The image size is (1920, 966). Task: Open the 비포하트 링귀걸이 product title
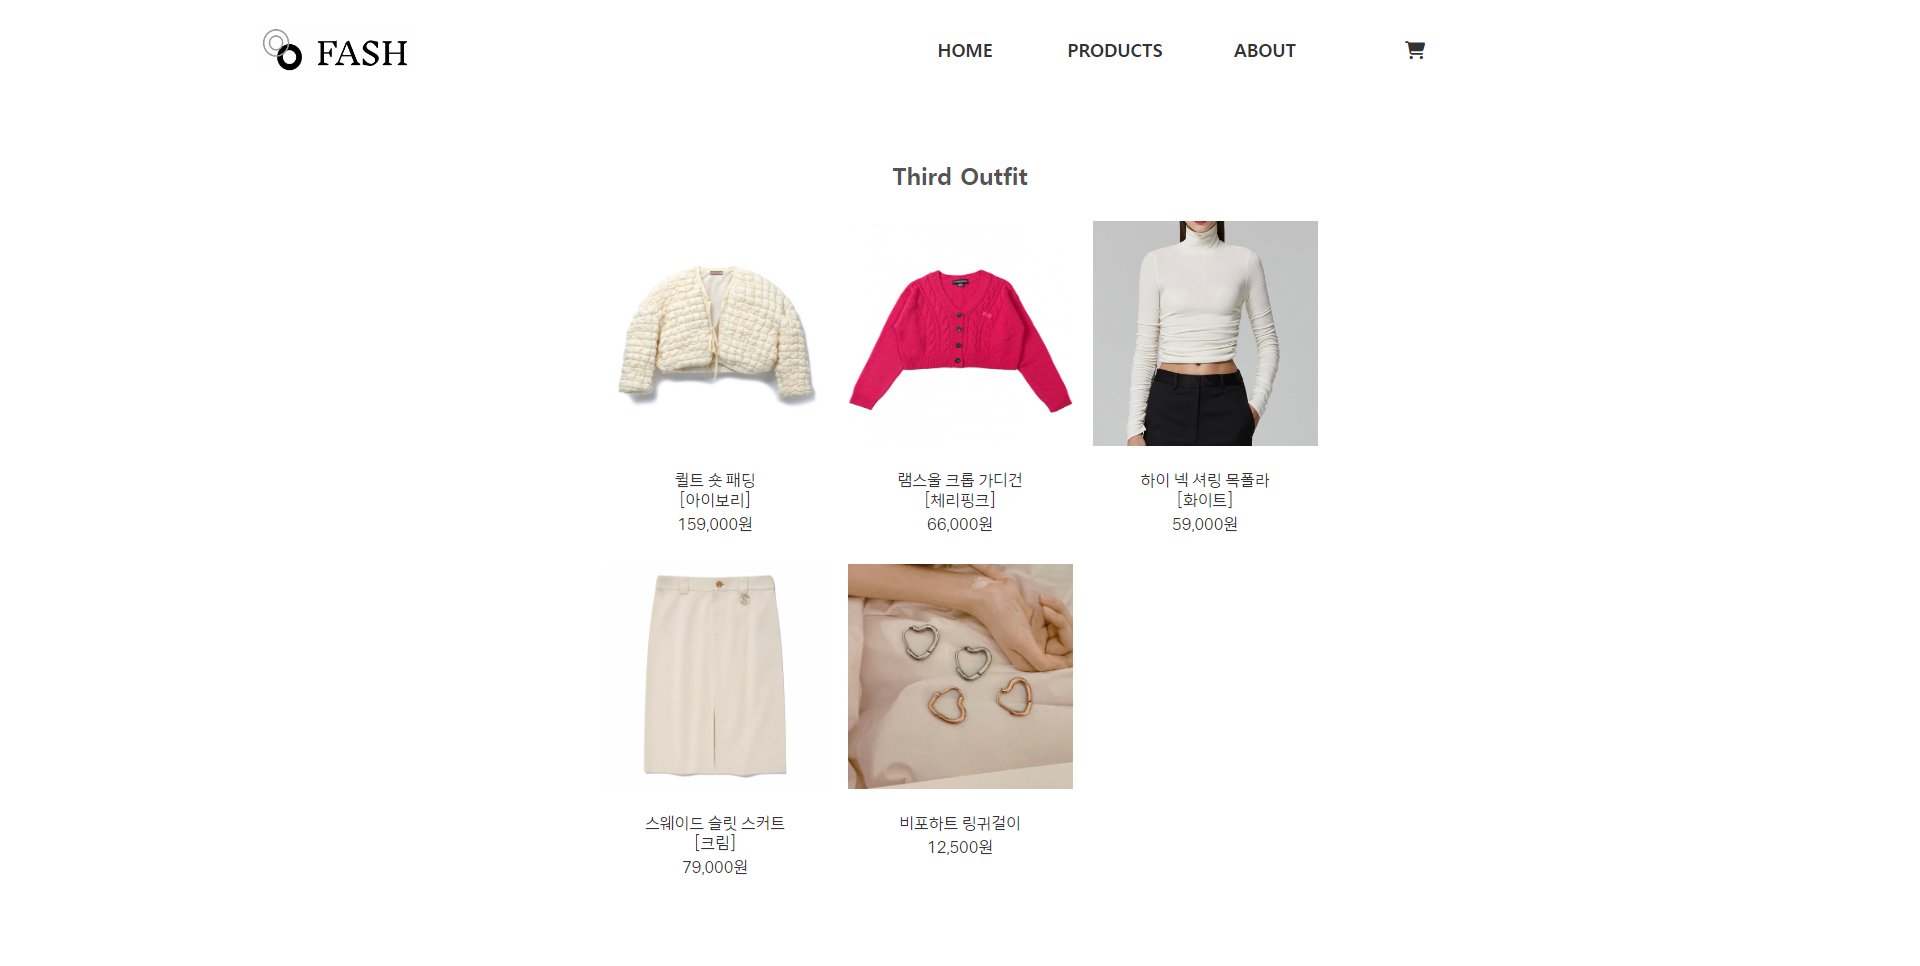pos(960,823)
